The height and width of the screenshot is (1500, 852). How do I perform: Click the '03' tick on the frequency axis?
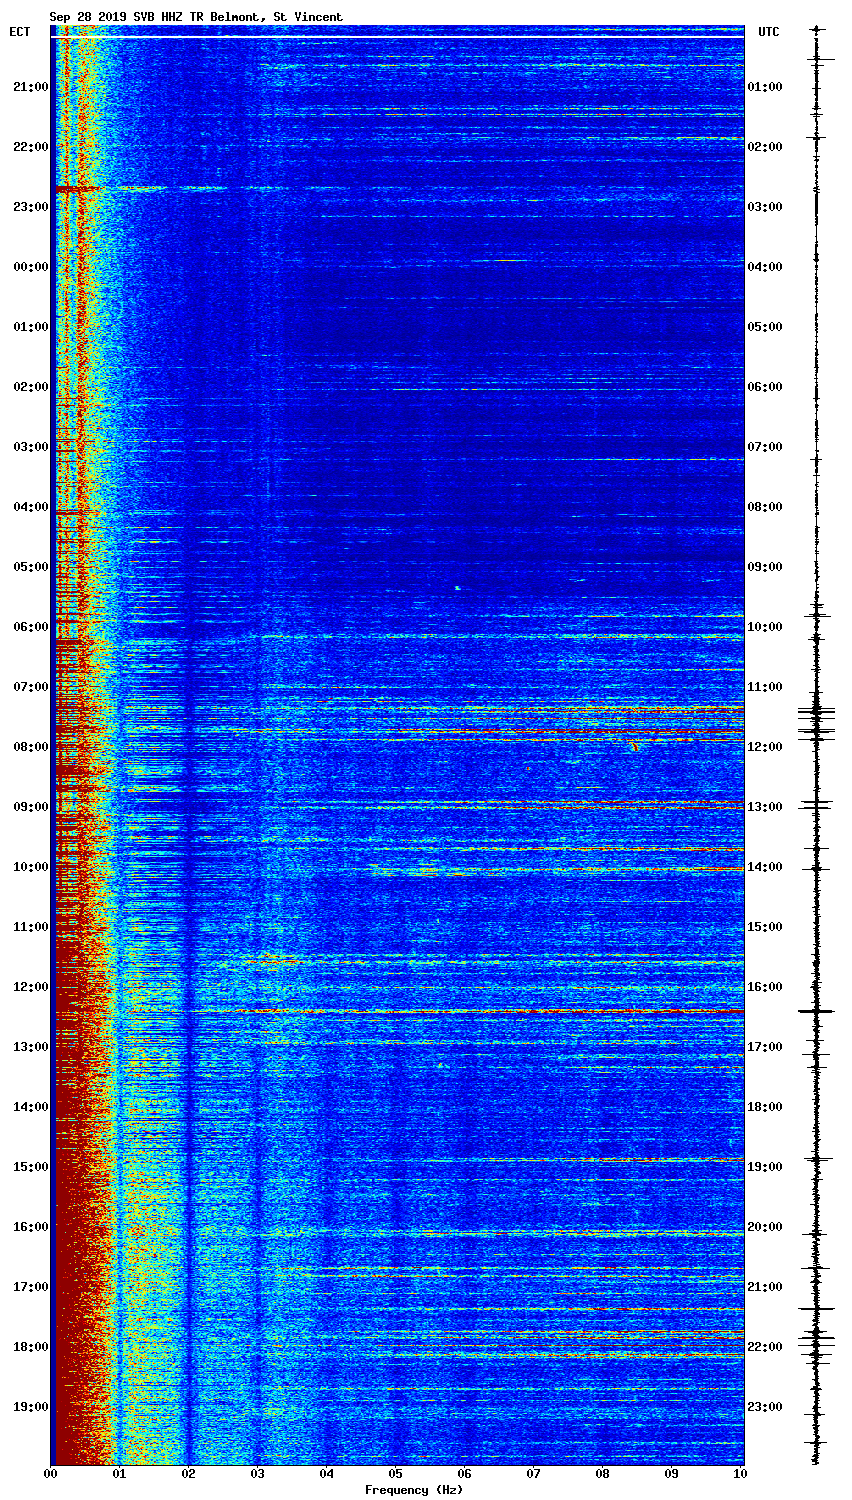pos(257,1473)
